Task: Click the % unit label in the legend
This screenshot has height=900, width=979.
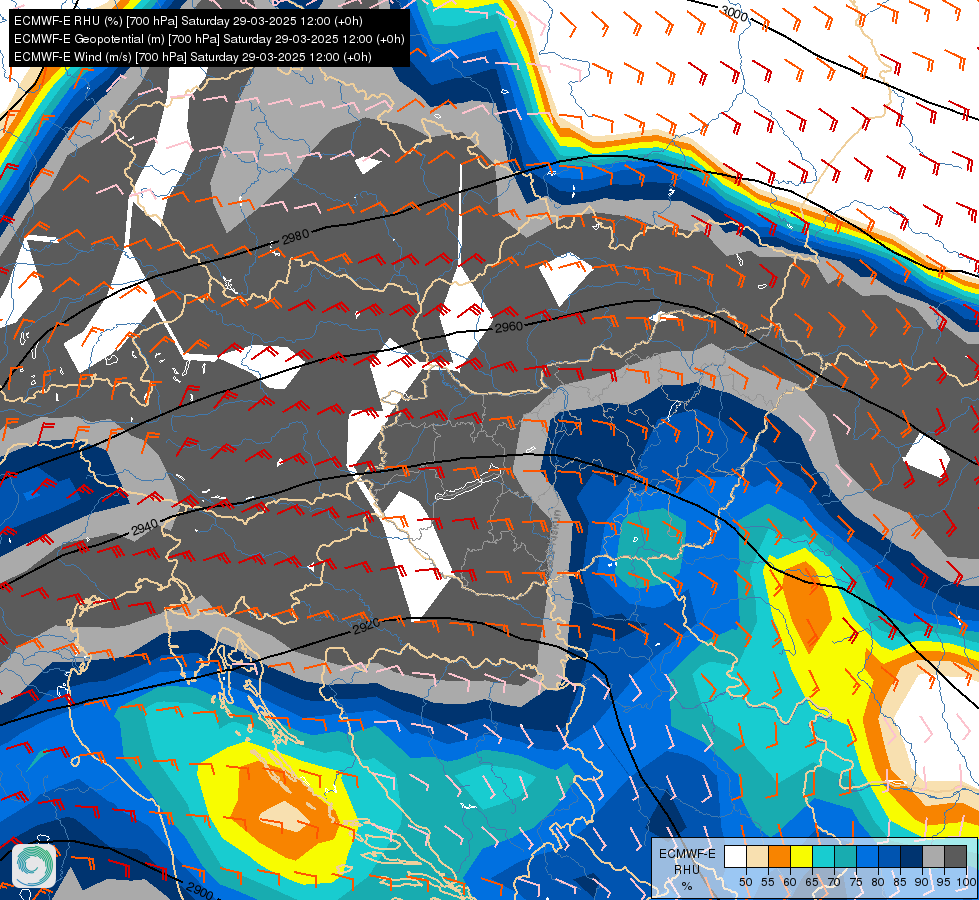Action: pyautogui.click(x=687, y=886)
